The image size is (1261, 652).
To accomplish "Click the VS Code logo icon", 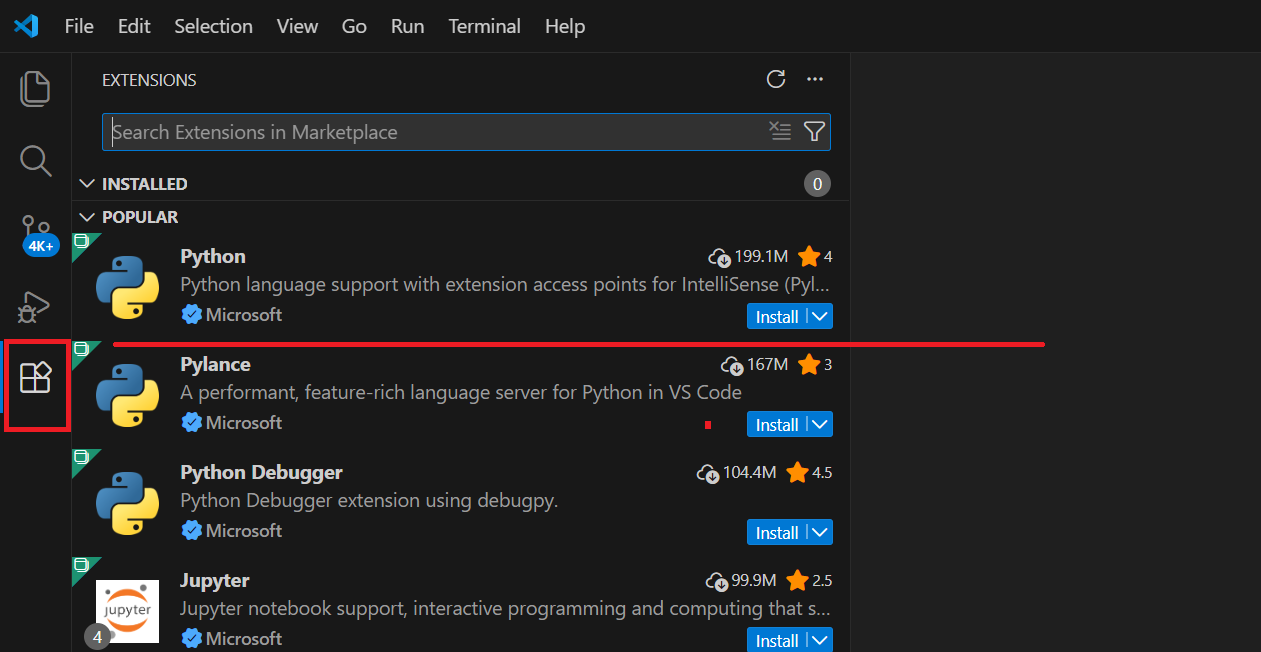I will click(x=26, y=26).
